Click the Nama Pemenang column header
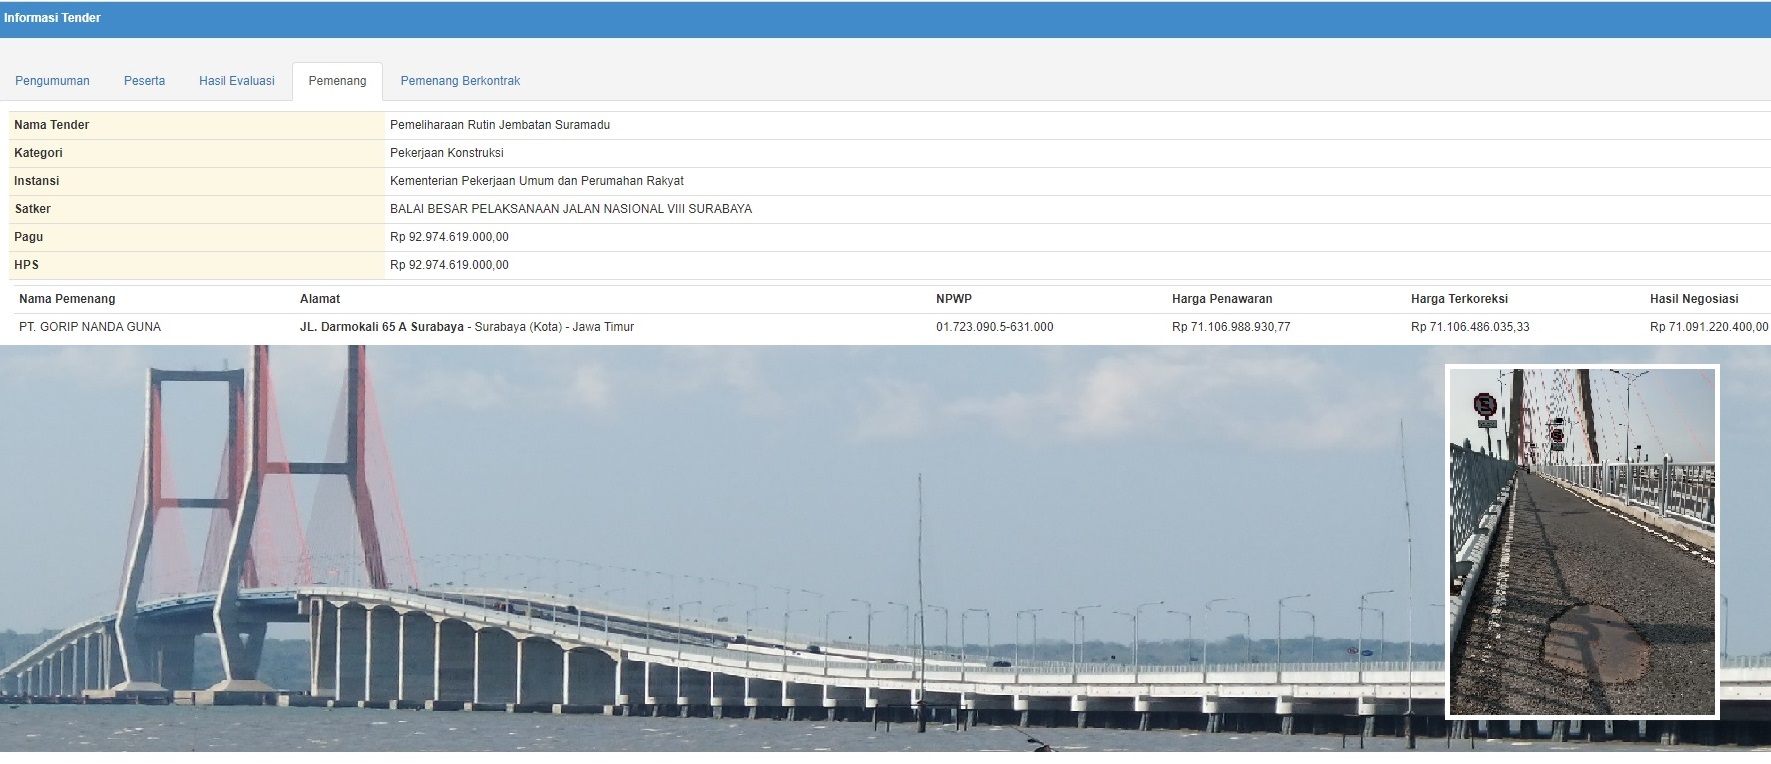Viewport: 1771px width, 764px height. [67, 299]
